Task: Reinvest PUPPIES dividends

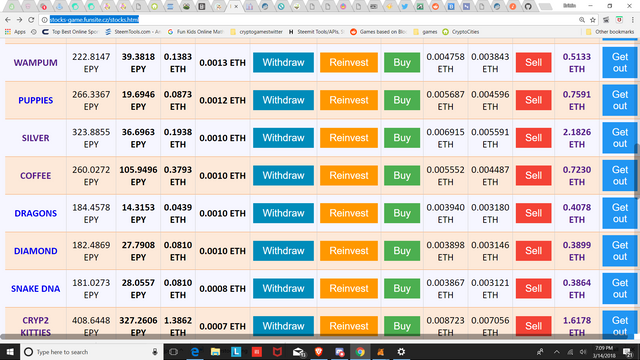Action: click(x=349, y=100)
